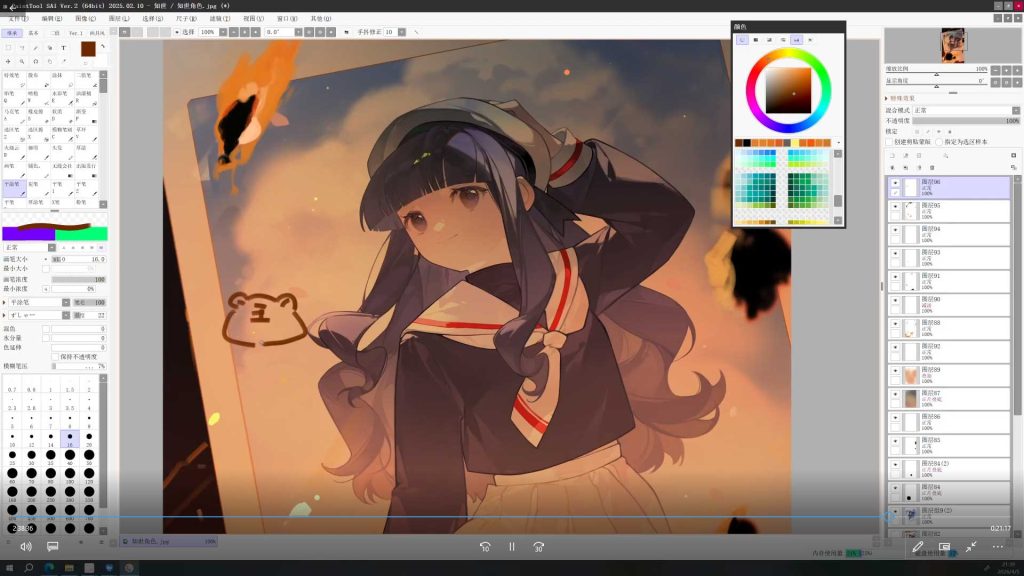Adjust layer 不透明度 opacity slider
This screenshot has height=576, width=1024.
(x=966, y=121)
